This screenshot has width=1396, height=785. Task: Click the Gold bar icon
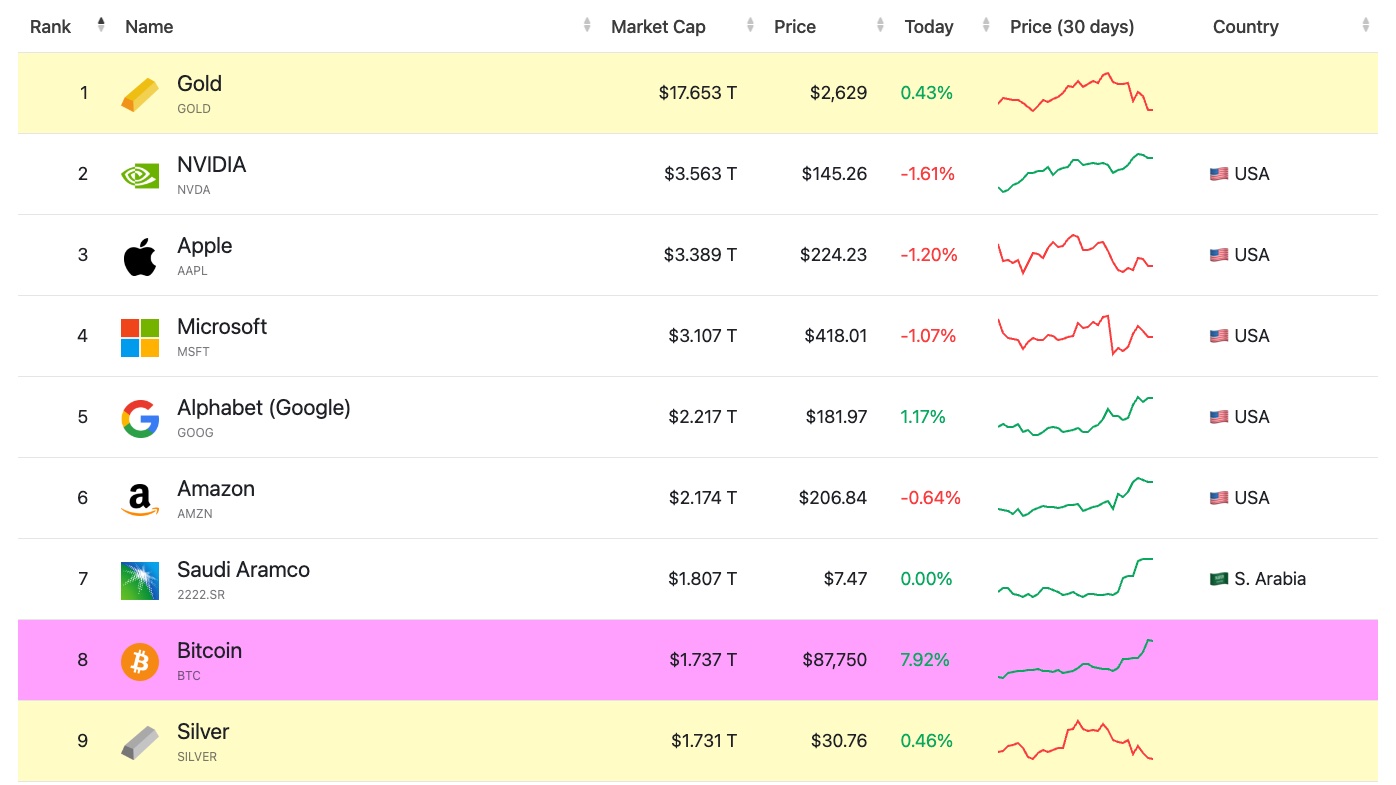[140, 94]
